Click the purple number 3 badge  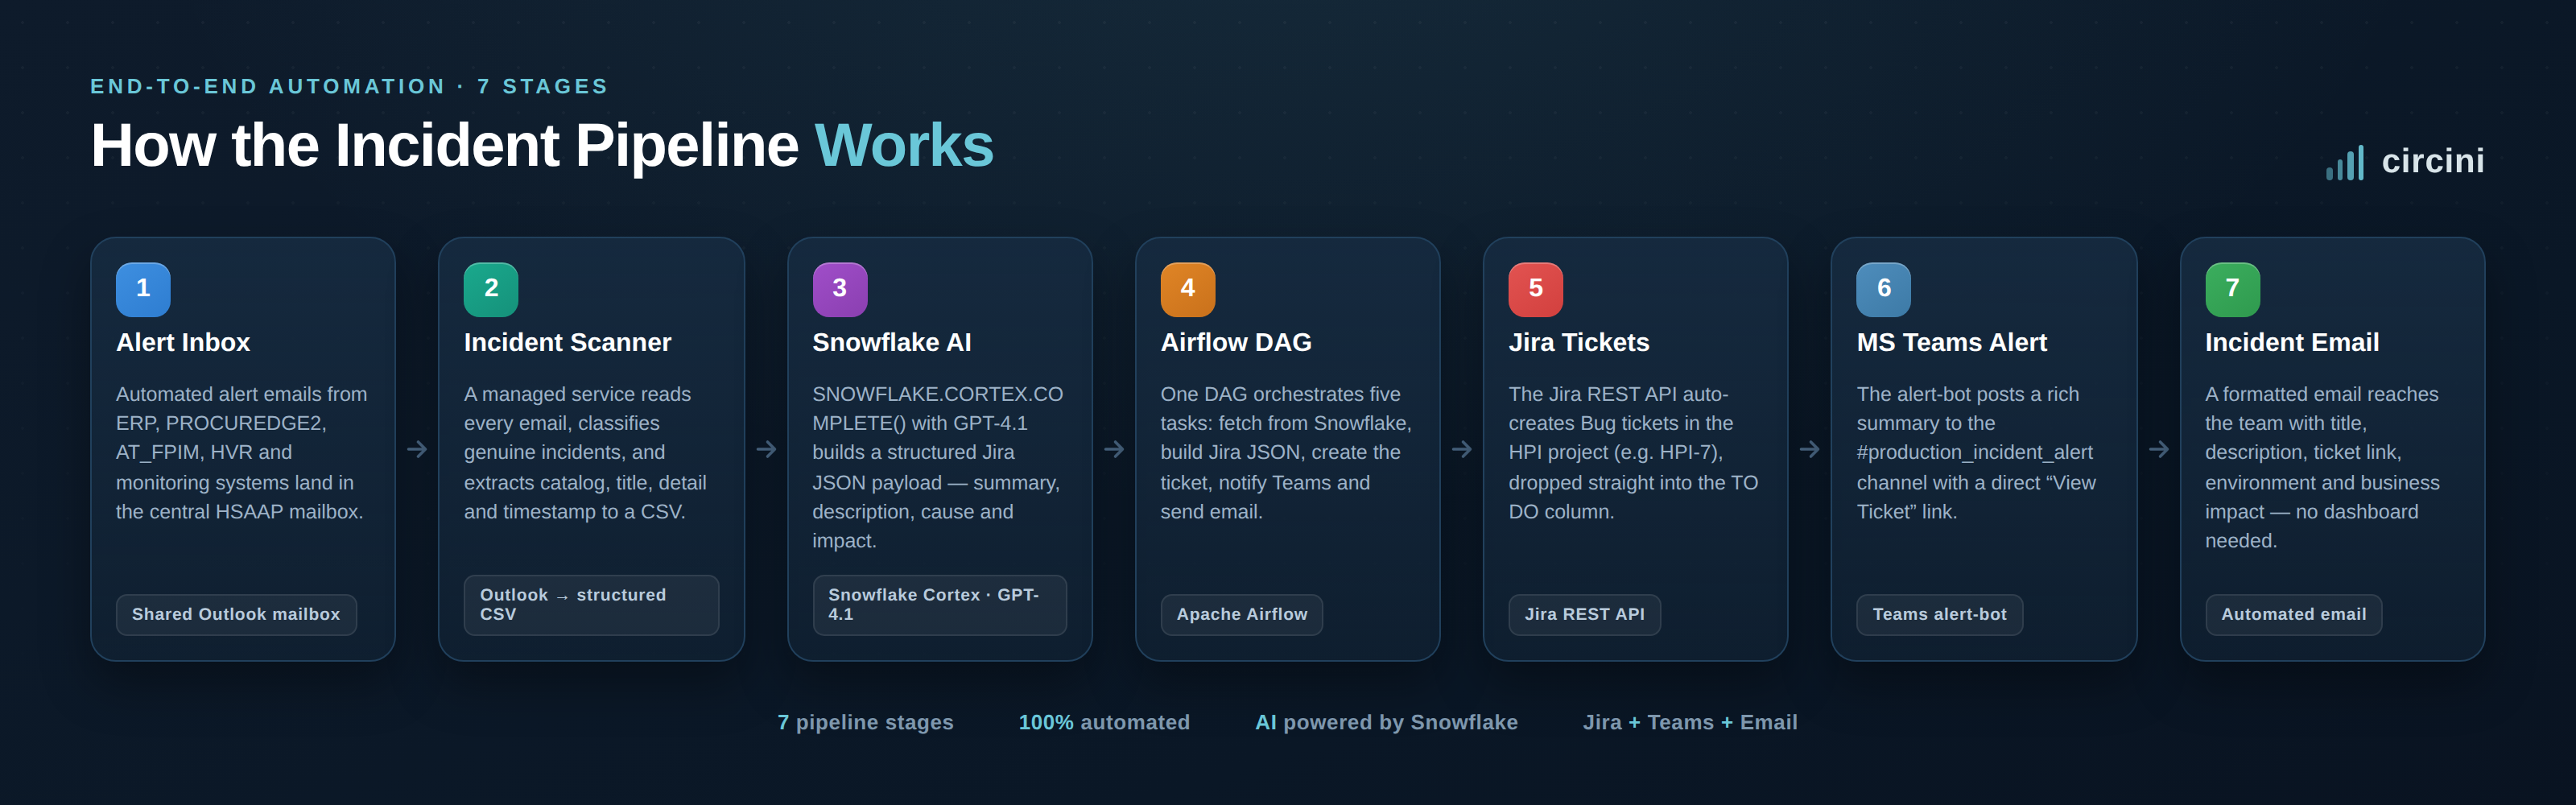tap(840, 289)
